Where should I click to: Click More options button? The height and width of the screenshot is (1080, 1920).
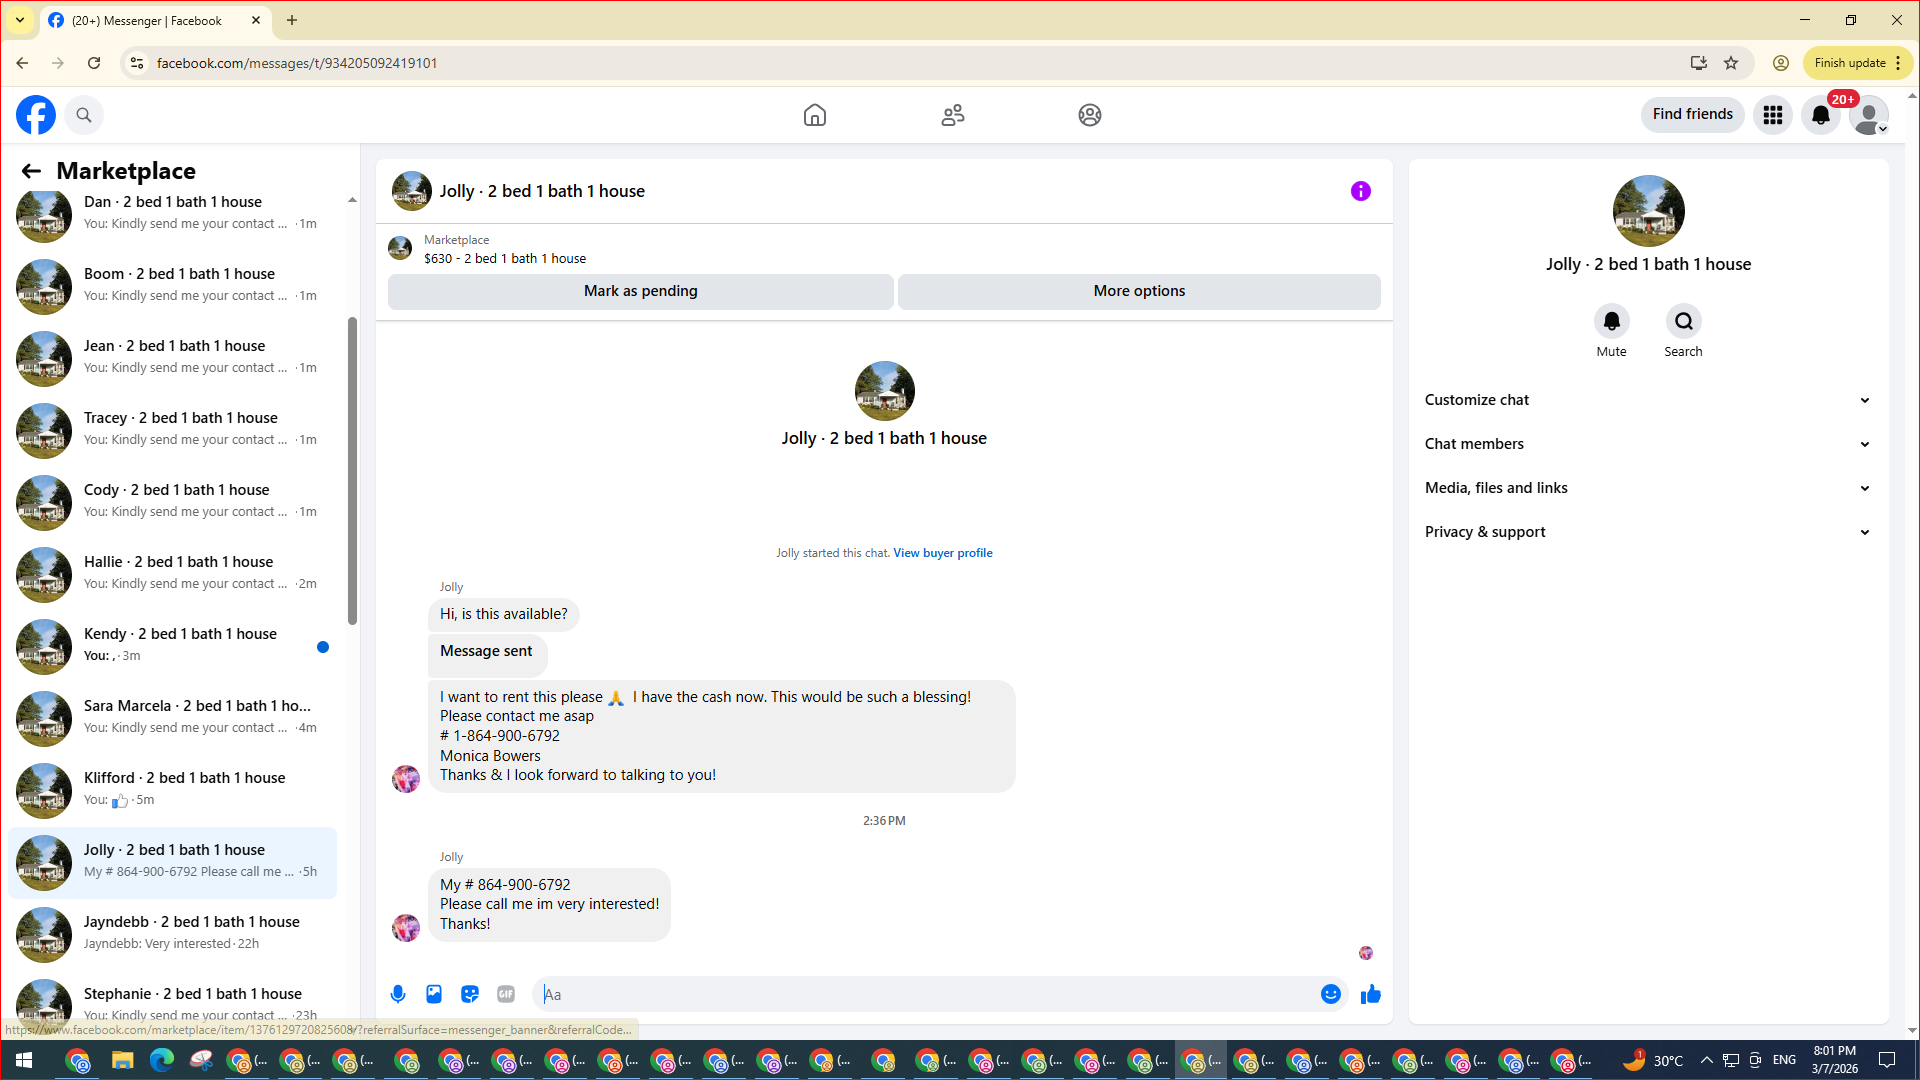coord(1139,291)
